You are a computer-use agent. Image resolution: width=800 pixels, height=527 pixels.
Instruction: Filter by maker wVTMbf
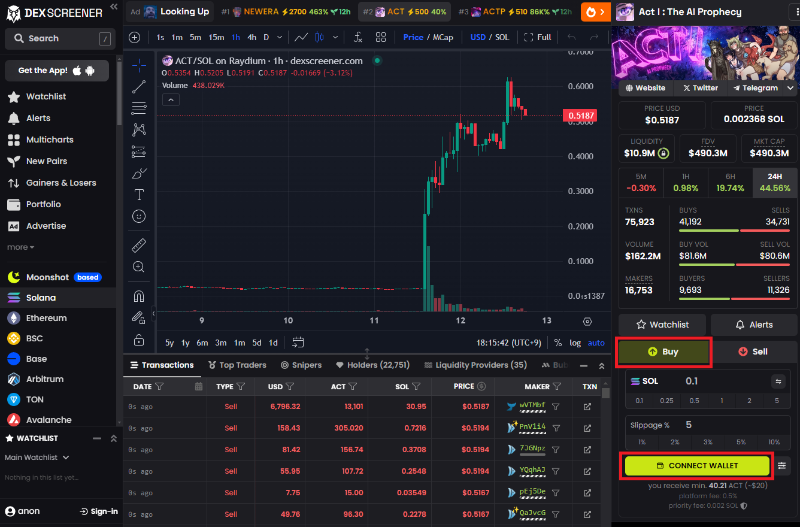click(556, 407)
